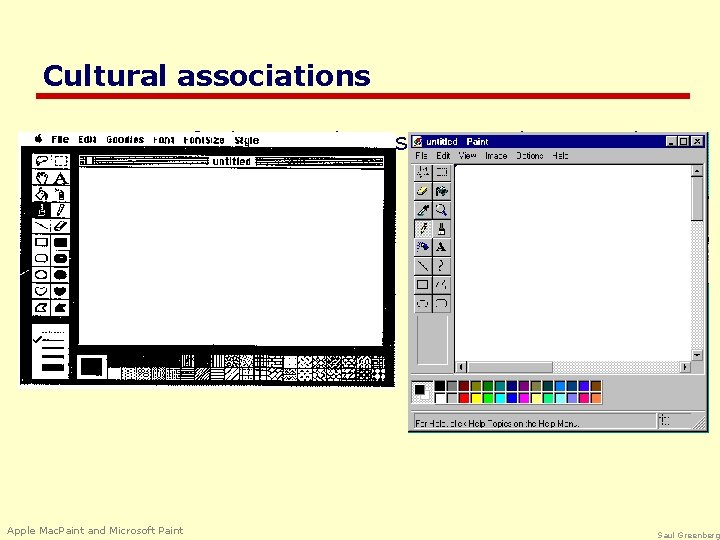Screen dimensions: 720x540
Task: Click Paint's horizontal scrollbar left arrow
Action: (461, 367)
